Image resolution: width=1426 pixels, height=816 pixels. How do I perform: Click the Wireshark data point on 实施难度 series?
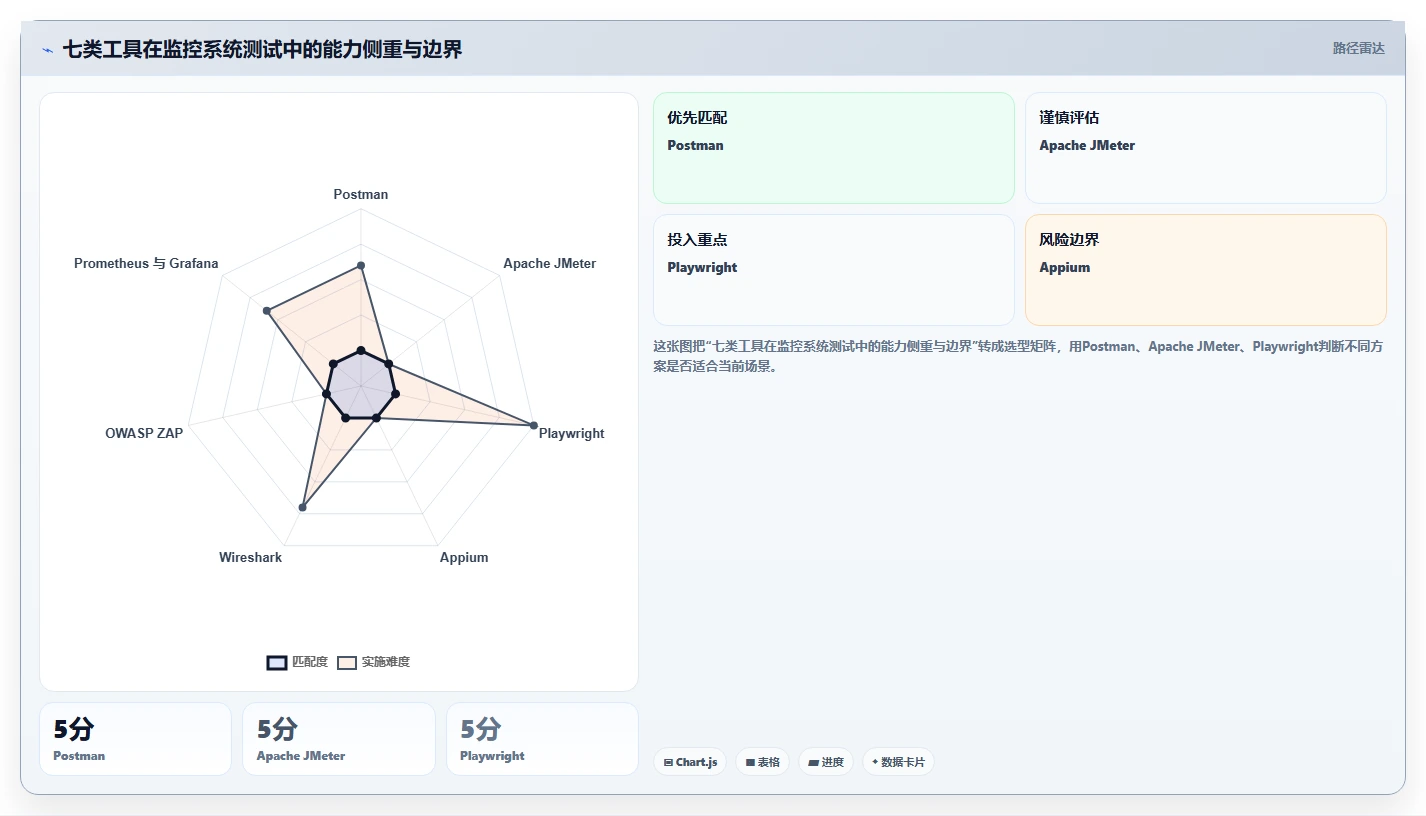pyautogui.click(x=303, y=508)
